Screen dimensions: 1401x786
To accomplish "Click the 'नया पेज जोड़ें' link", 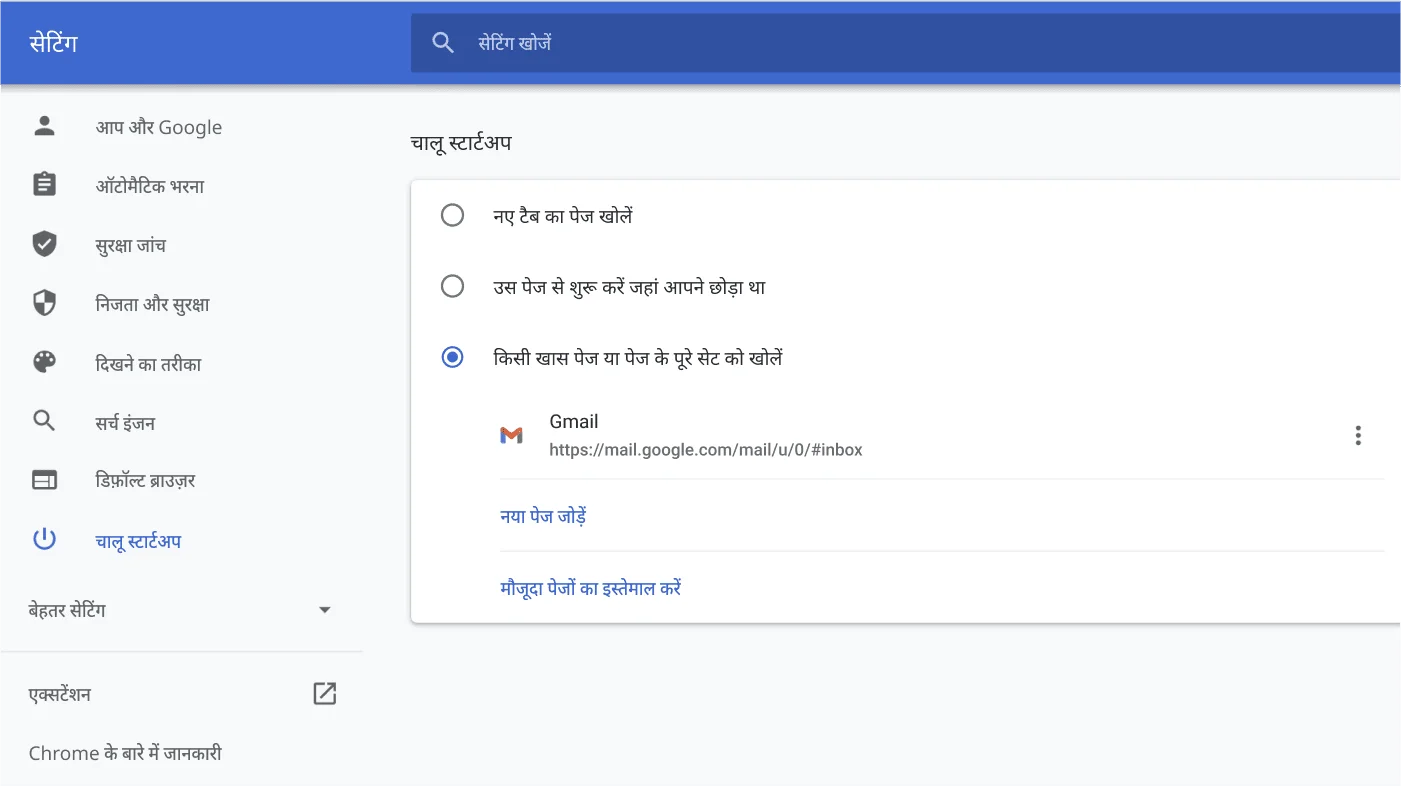I will [542, 516].
